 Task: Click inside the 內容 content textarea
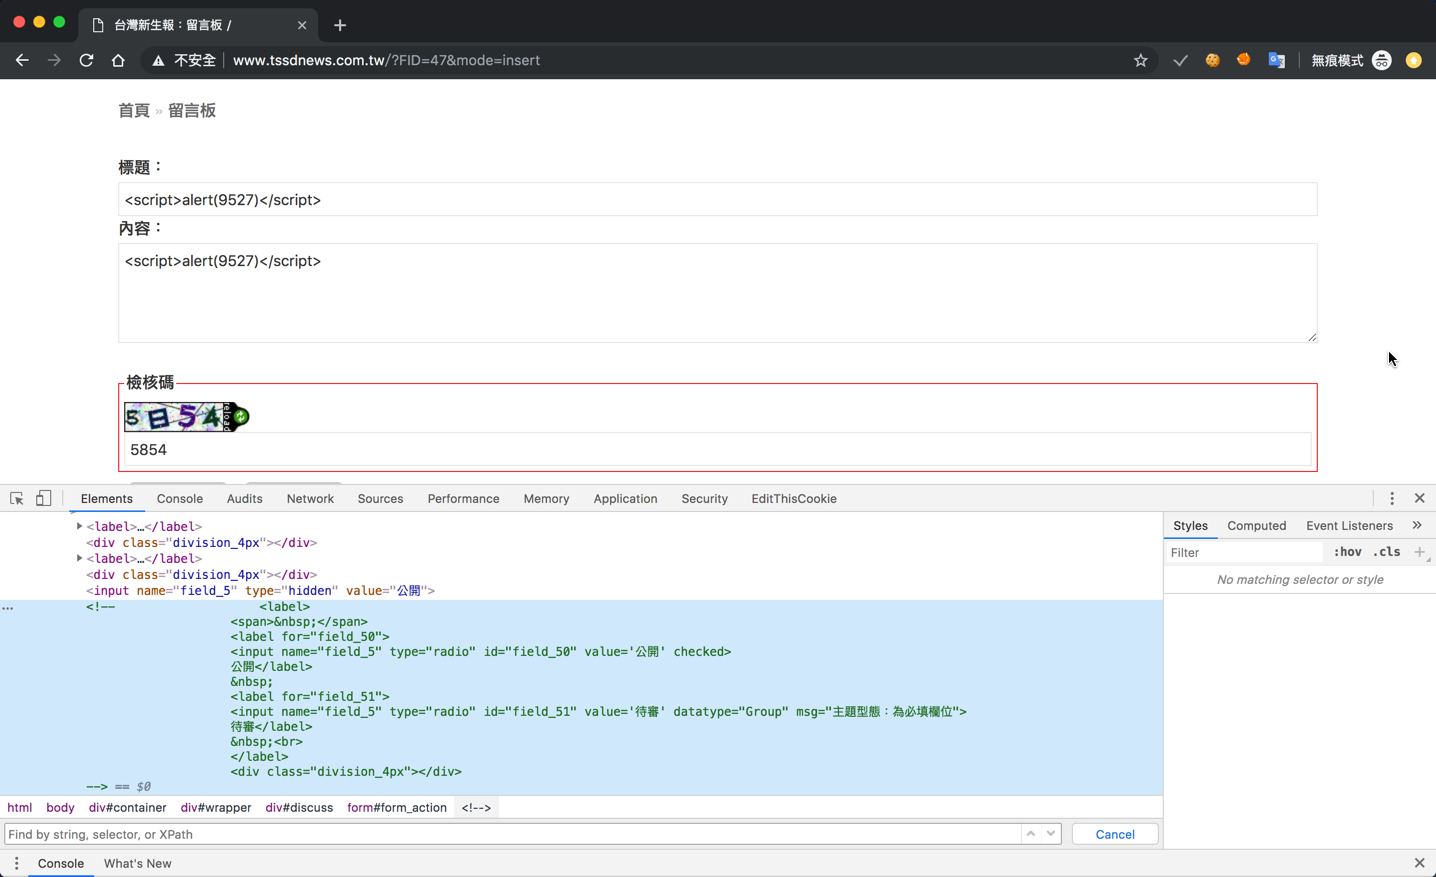717,293
